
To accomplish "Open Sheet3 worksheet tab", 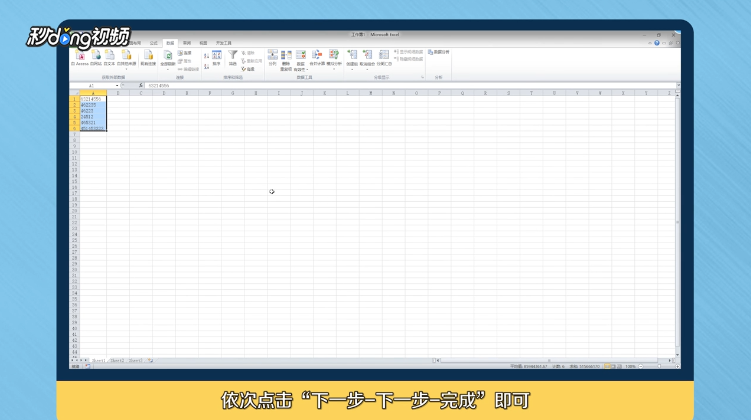I will [136, 361].
